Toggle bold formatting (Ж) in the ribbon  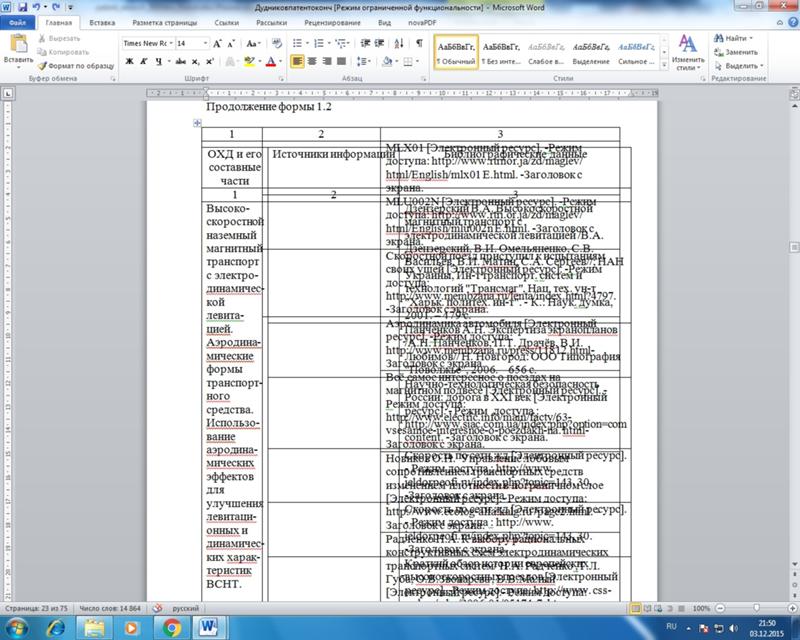(x=127, y=61)
